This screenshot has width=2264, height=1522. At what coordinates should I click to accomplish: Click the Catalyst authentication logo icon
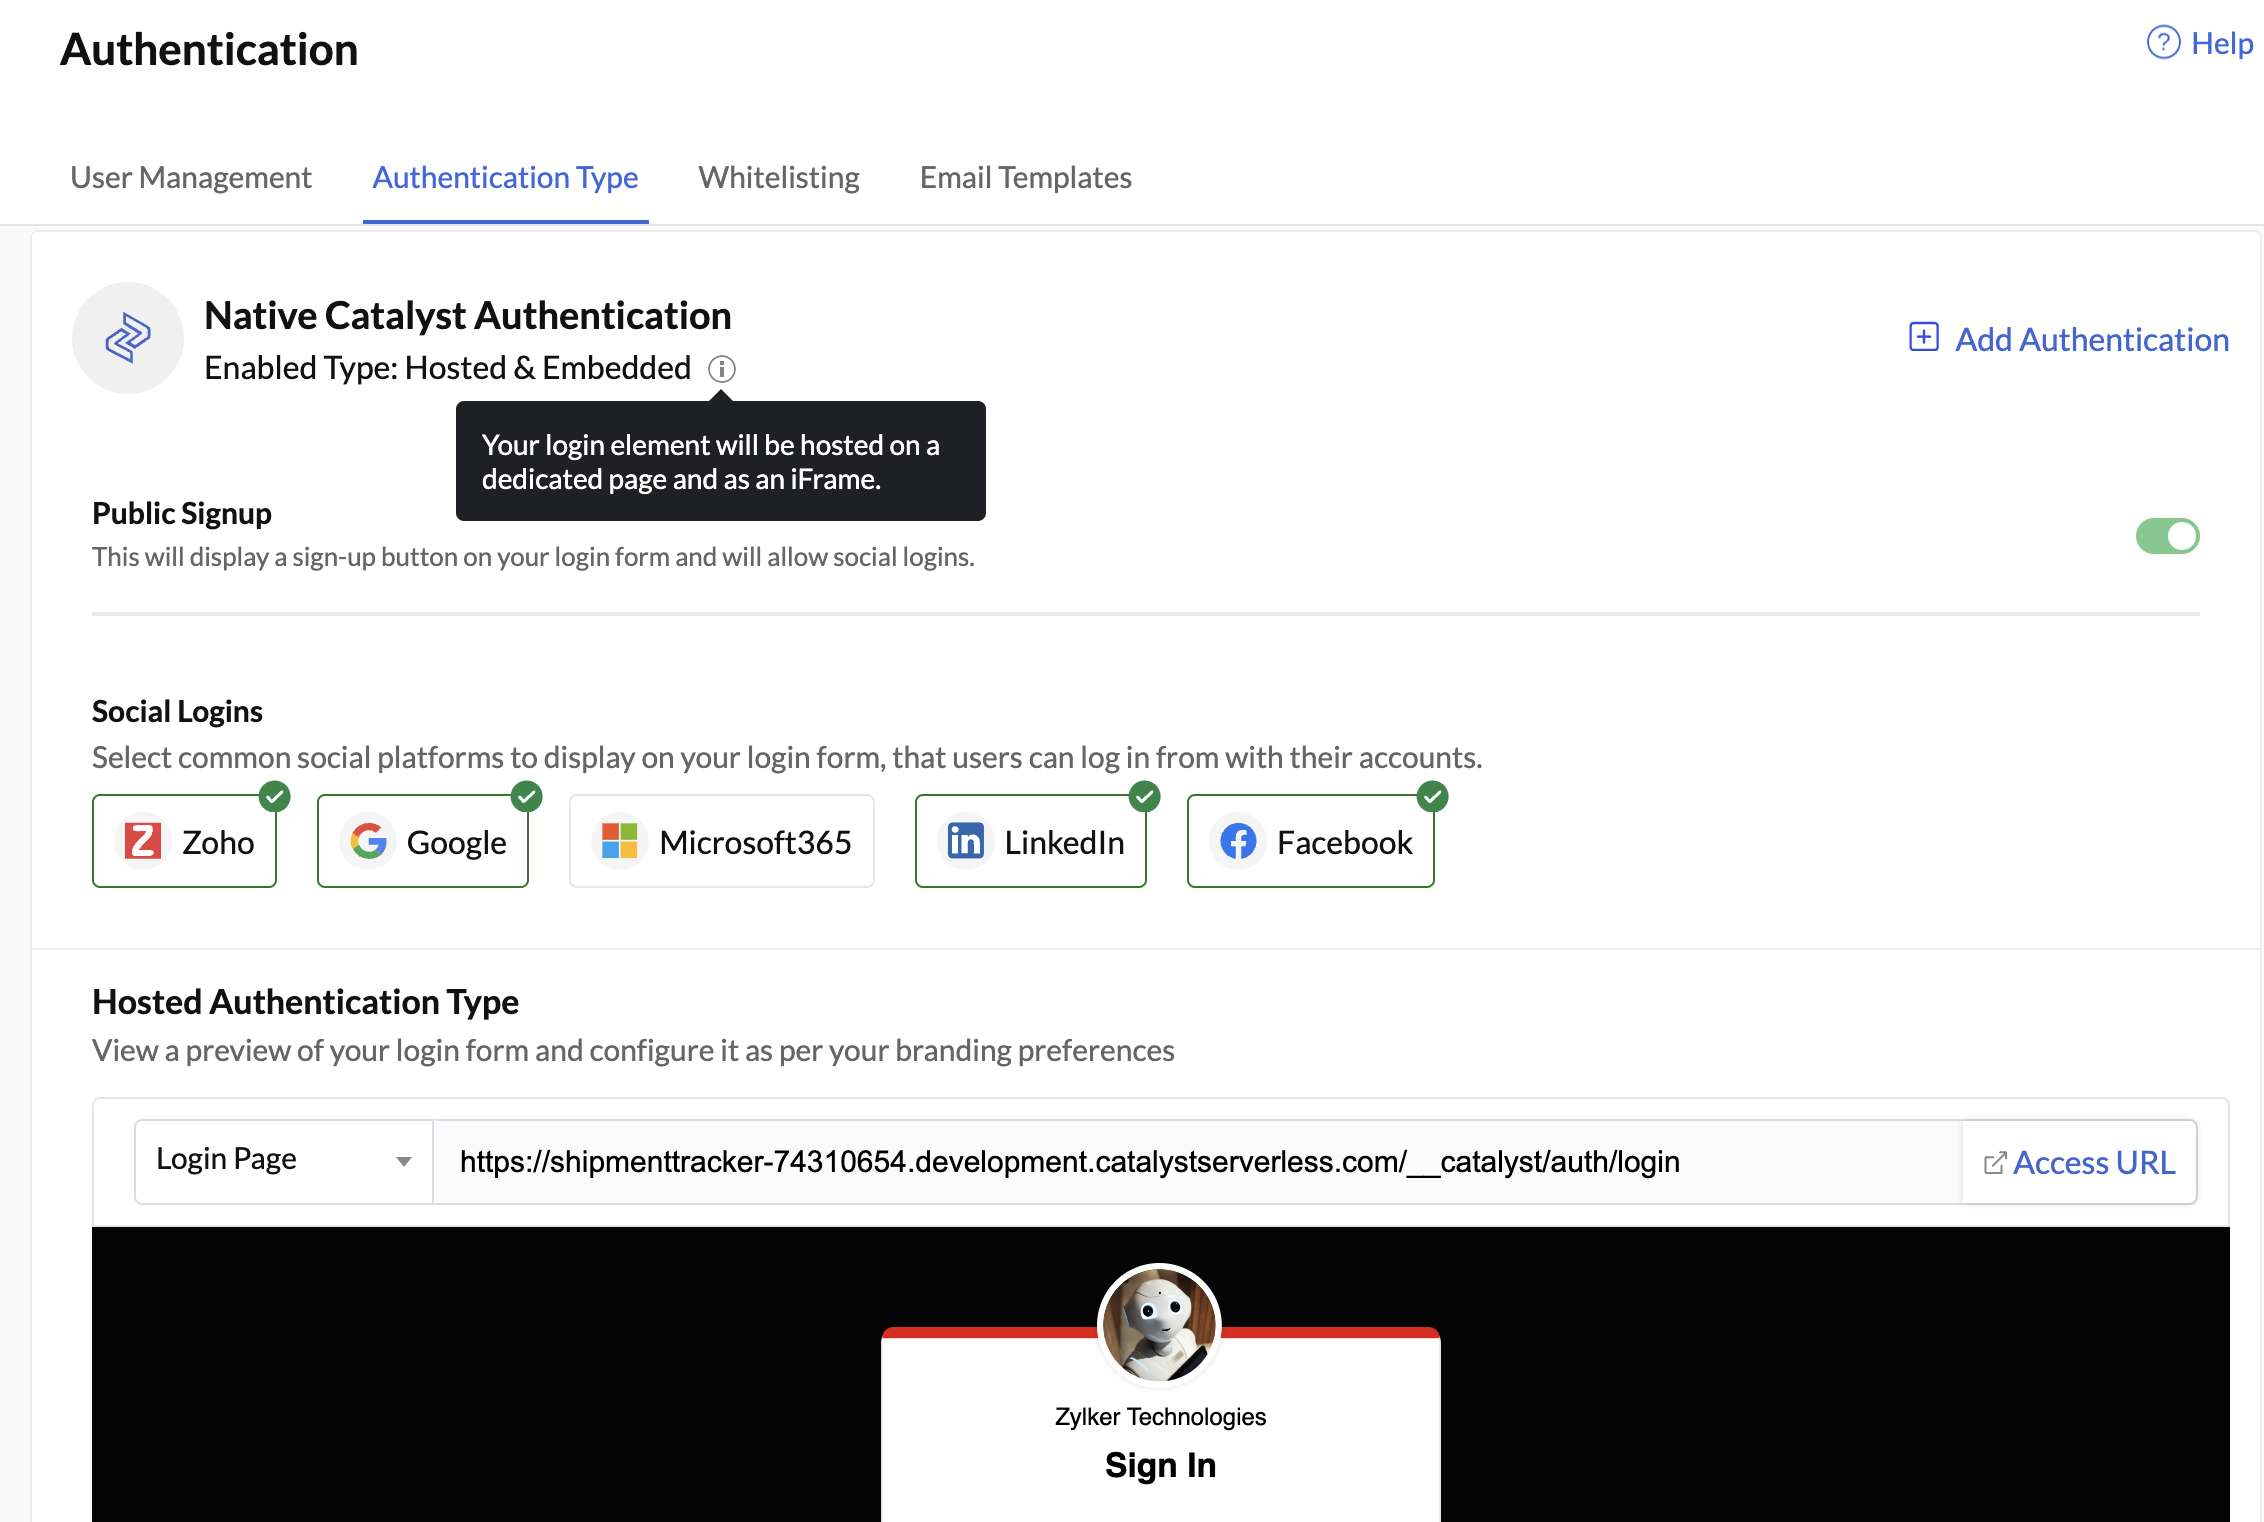coord(128,338)
